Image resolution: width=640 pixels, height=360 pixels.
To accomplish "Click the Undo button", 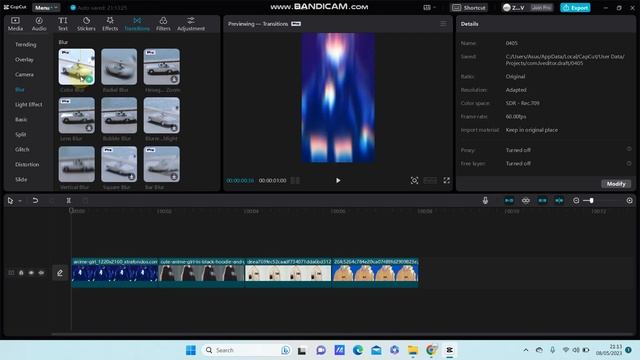I will tap(35, 200).
